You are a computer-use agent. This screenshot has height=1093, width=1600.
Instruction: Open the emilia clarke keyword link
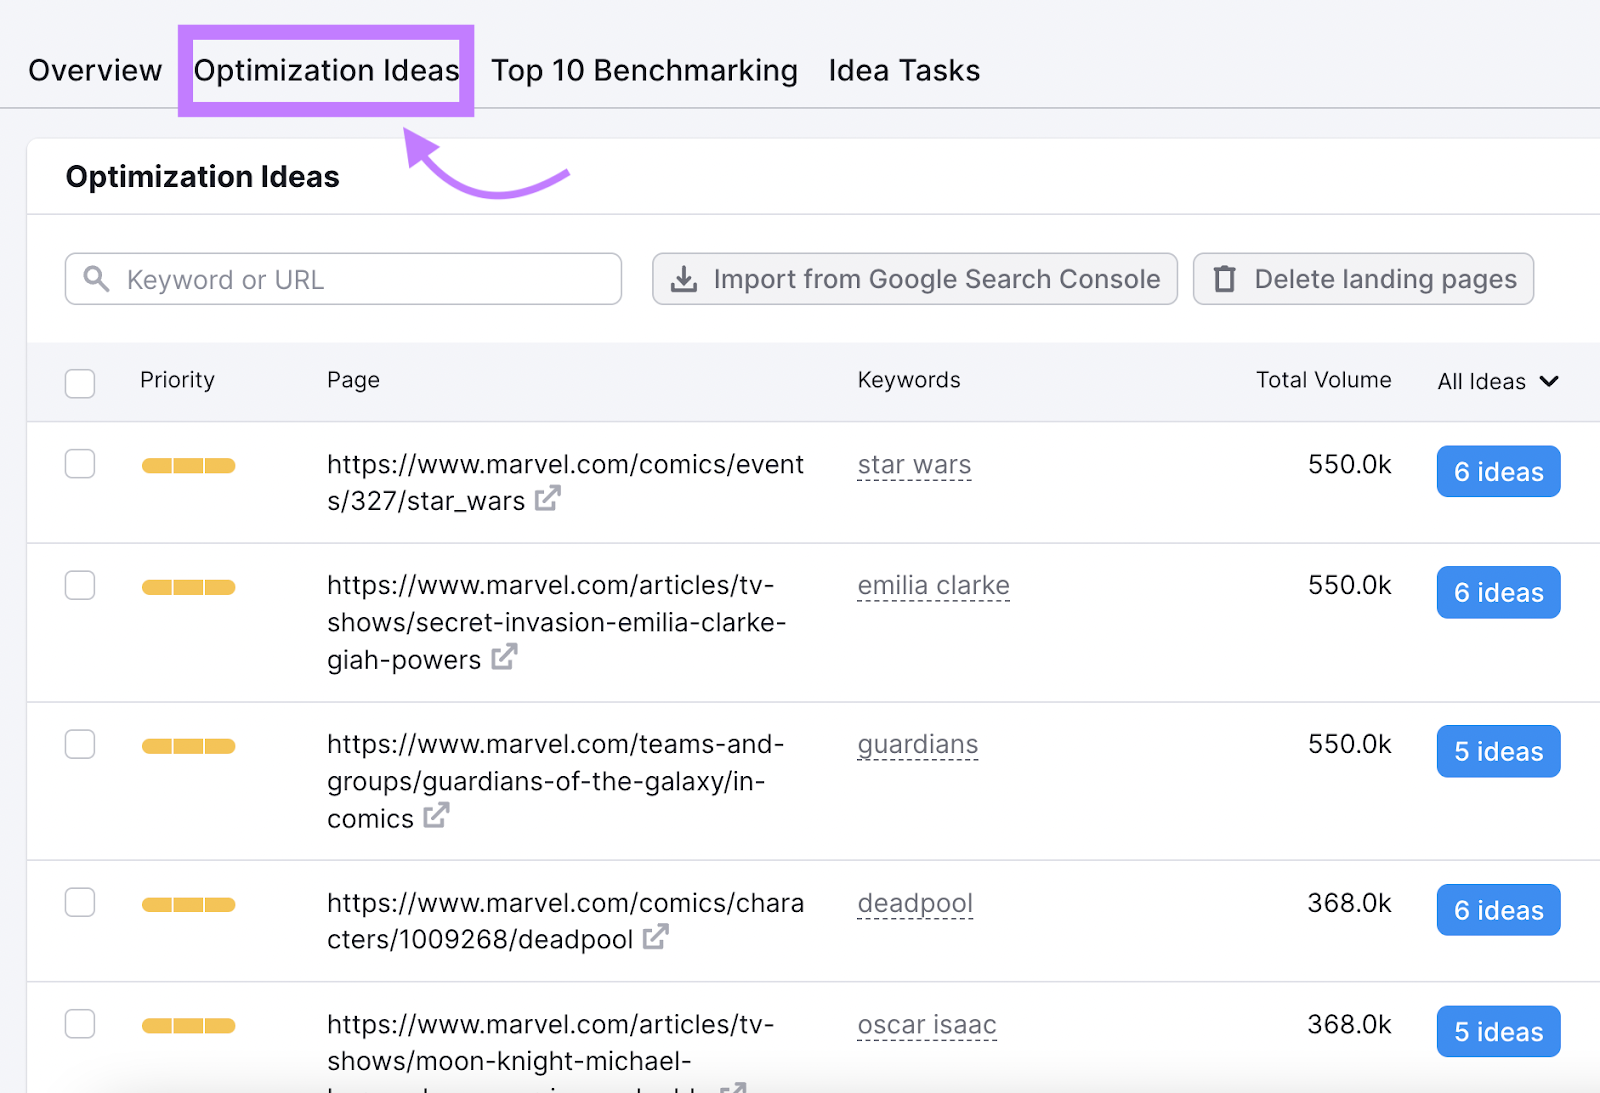(x=932, y=586)
